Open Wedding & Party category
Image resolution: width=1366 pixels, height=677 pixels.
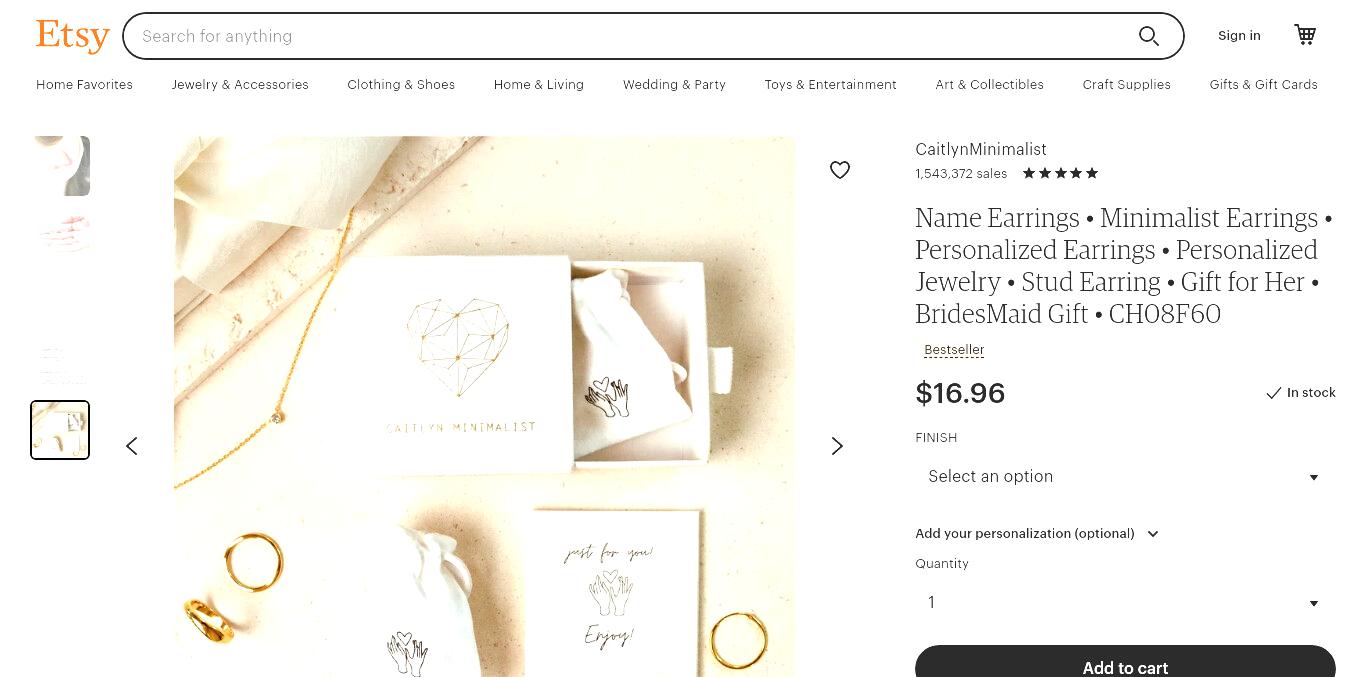coord(674,85)
